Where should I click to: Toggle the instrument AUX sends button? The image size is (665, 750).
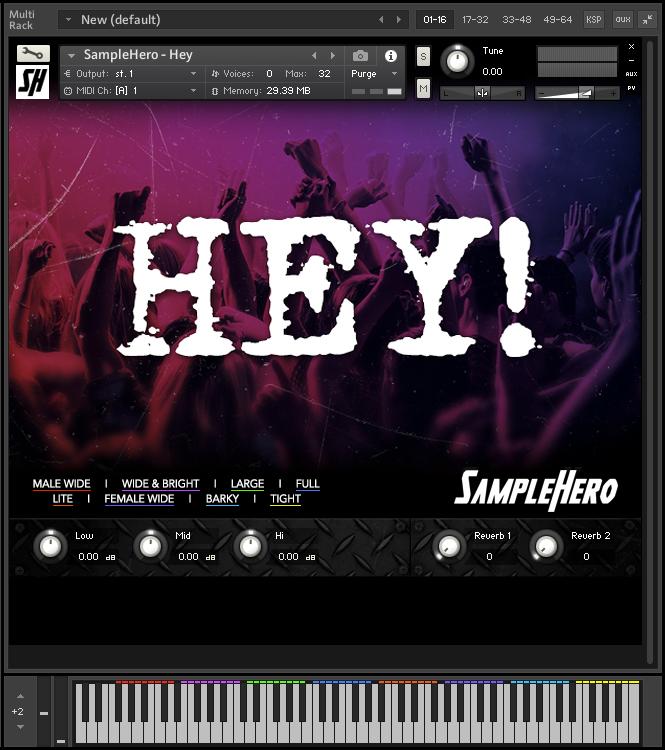tap(632, 74)
